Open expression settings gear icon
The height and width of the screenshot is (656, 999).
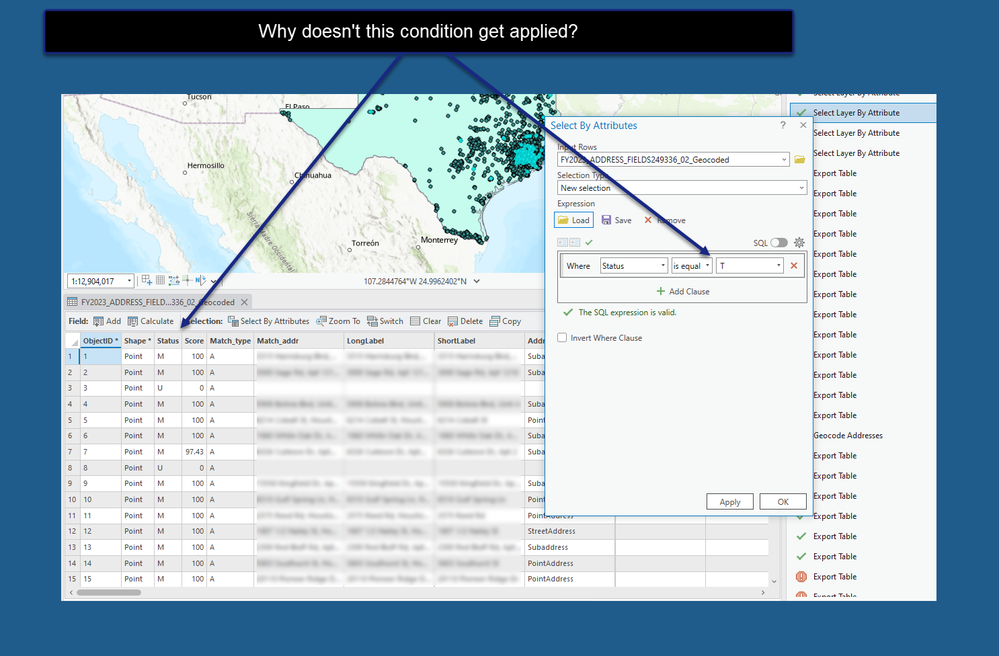(x=799, y=243)
